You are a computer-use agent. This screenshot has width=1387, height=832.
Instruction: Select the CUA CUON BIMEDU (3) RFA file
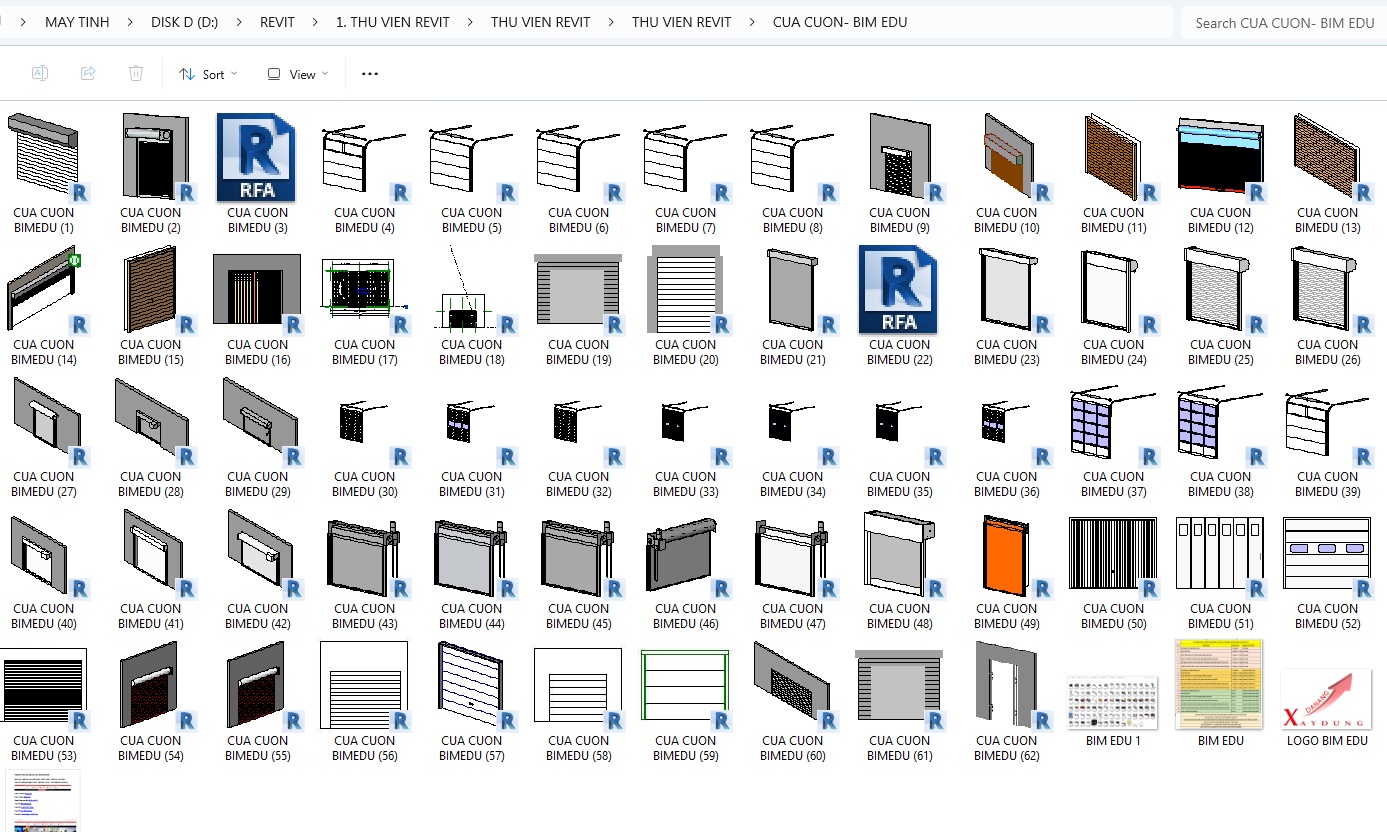(257, 158)
